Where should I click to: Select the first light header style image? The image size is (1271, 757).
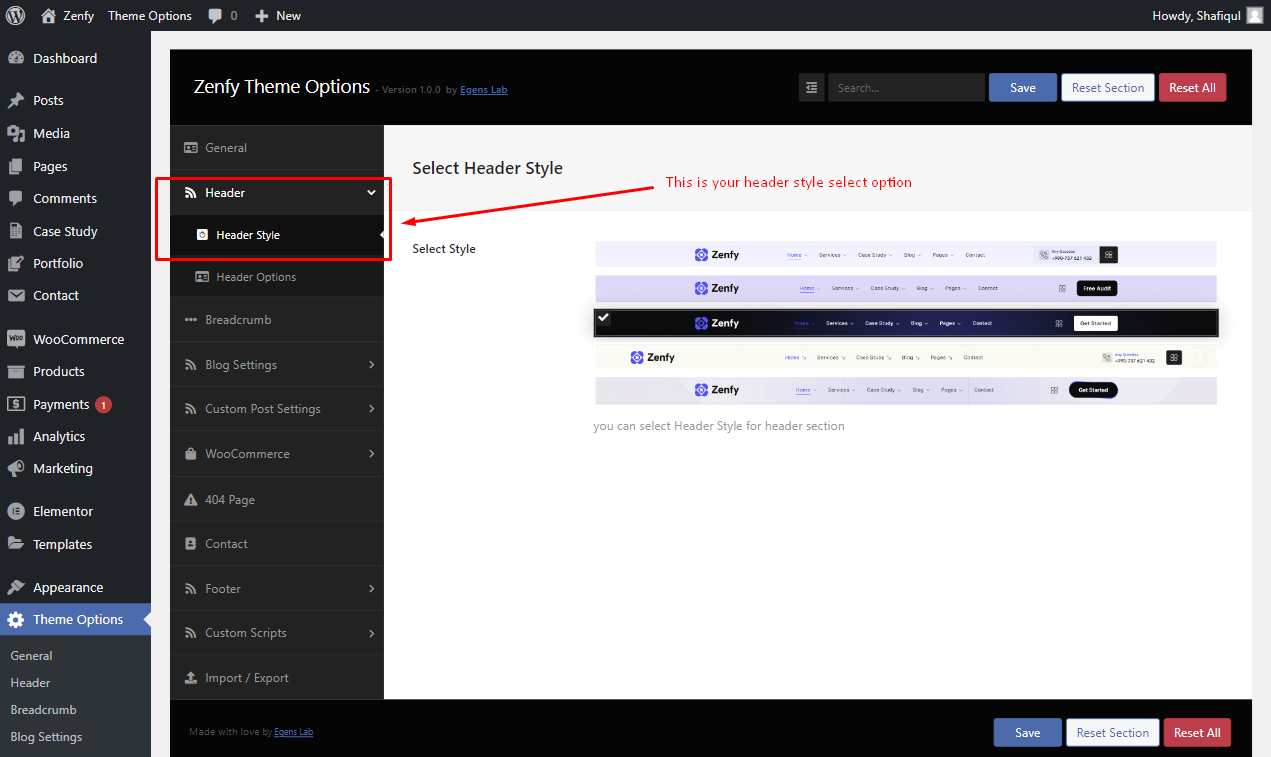pyautogui.click(x=906, y=254)
